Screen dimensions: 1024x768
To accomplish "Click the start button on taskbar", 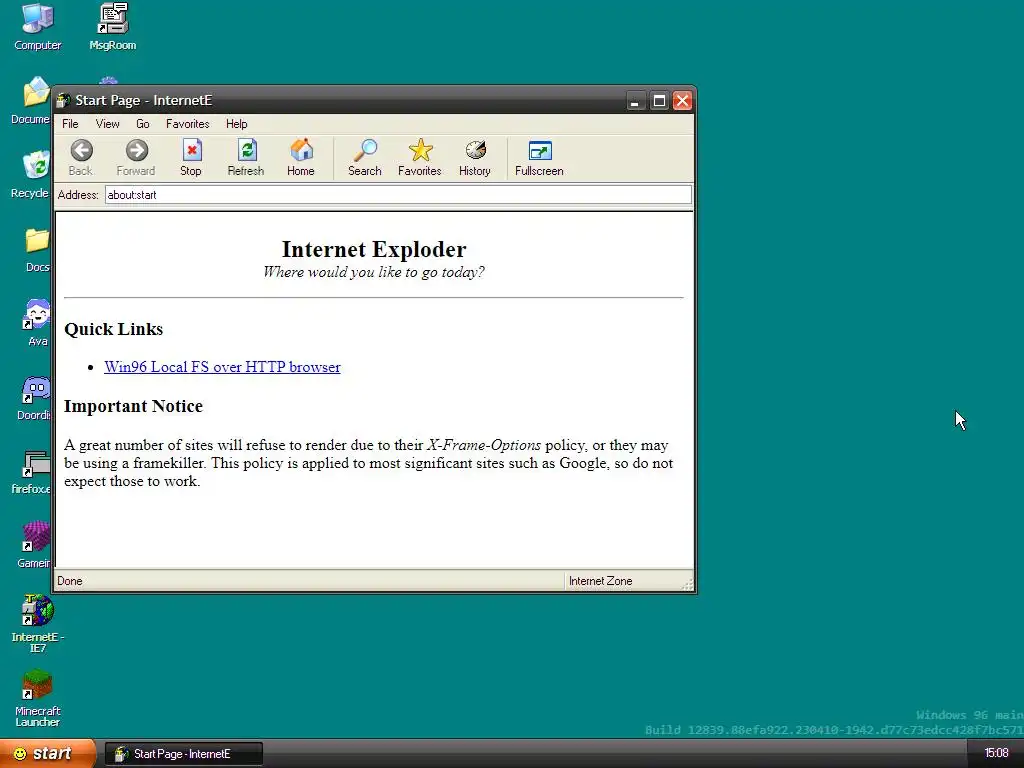I will pyautogui.click(x=47, y=754).
